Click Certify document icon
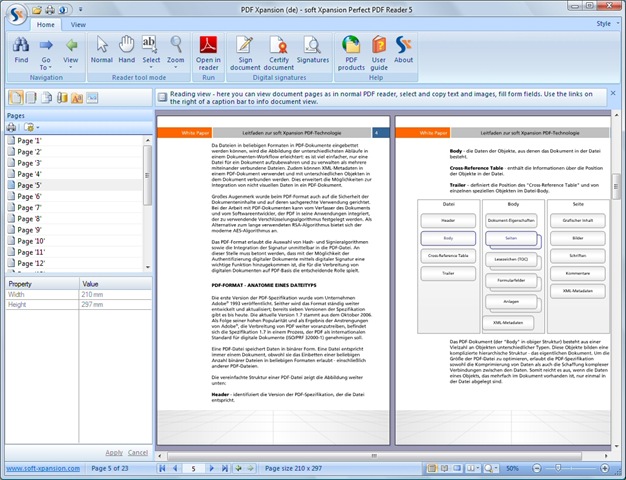Viewport: 626px width, 480px height. [x=281, y=44]
